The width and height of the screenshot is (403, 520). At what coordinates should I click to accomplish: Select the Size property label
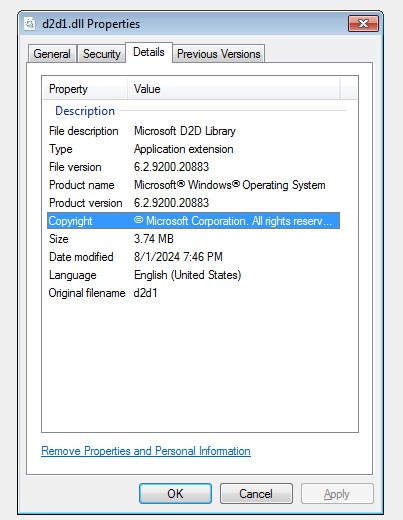[59, 239]
